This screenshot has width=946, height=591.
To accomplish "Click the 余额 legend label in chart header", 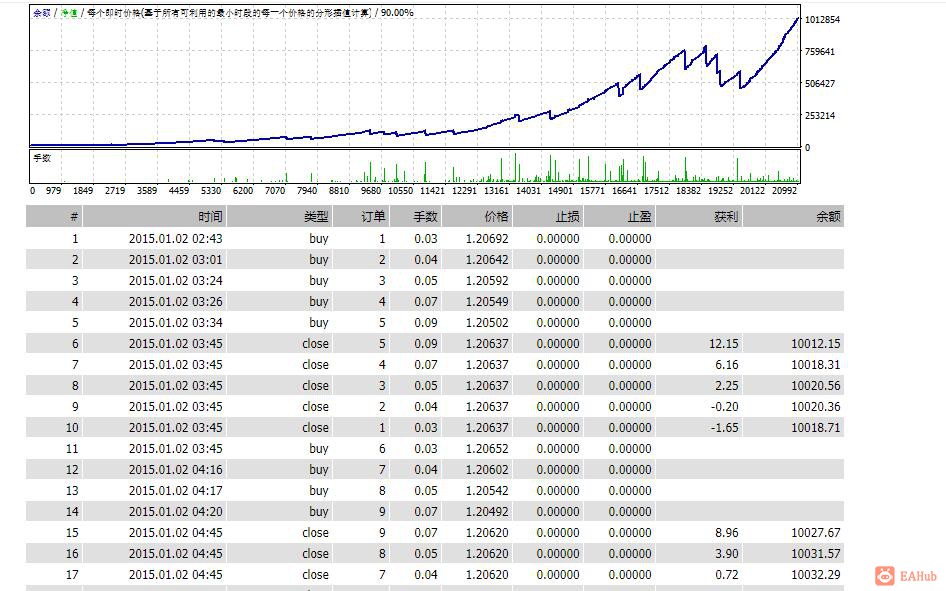I will [42, 13].
